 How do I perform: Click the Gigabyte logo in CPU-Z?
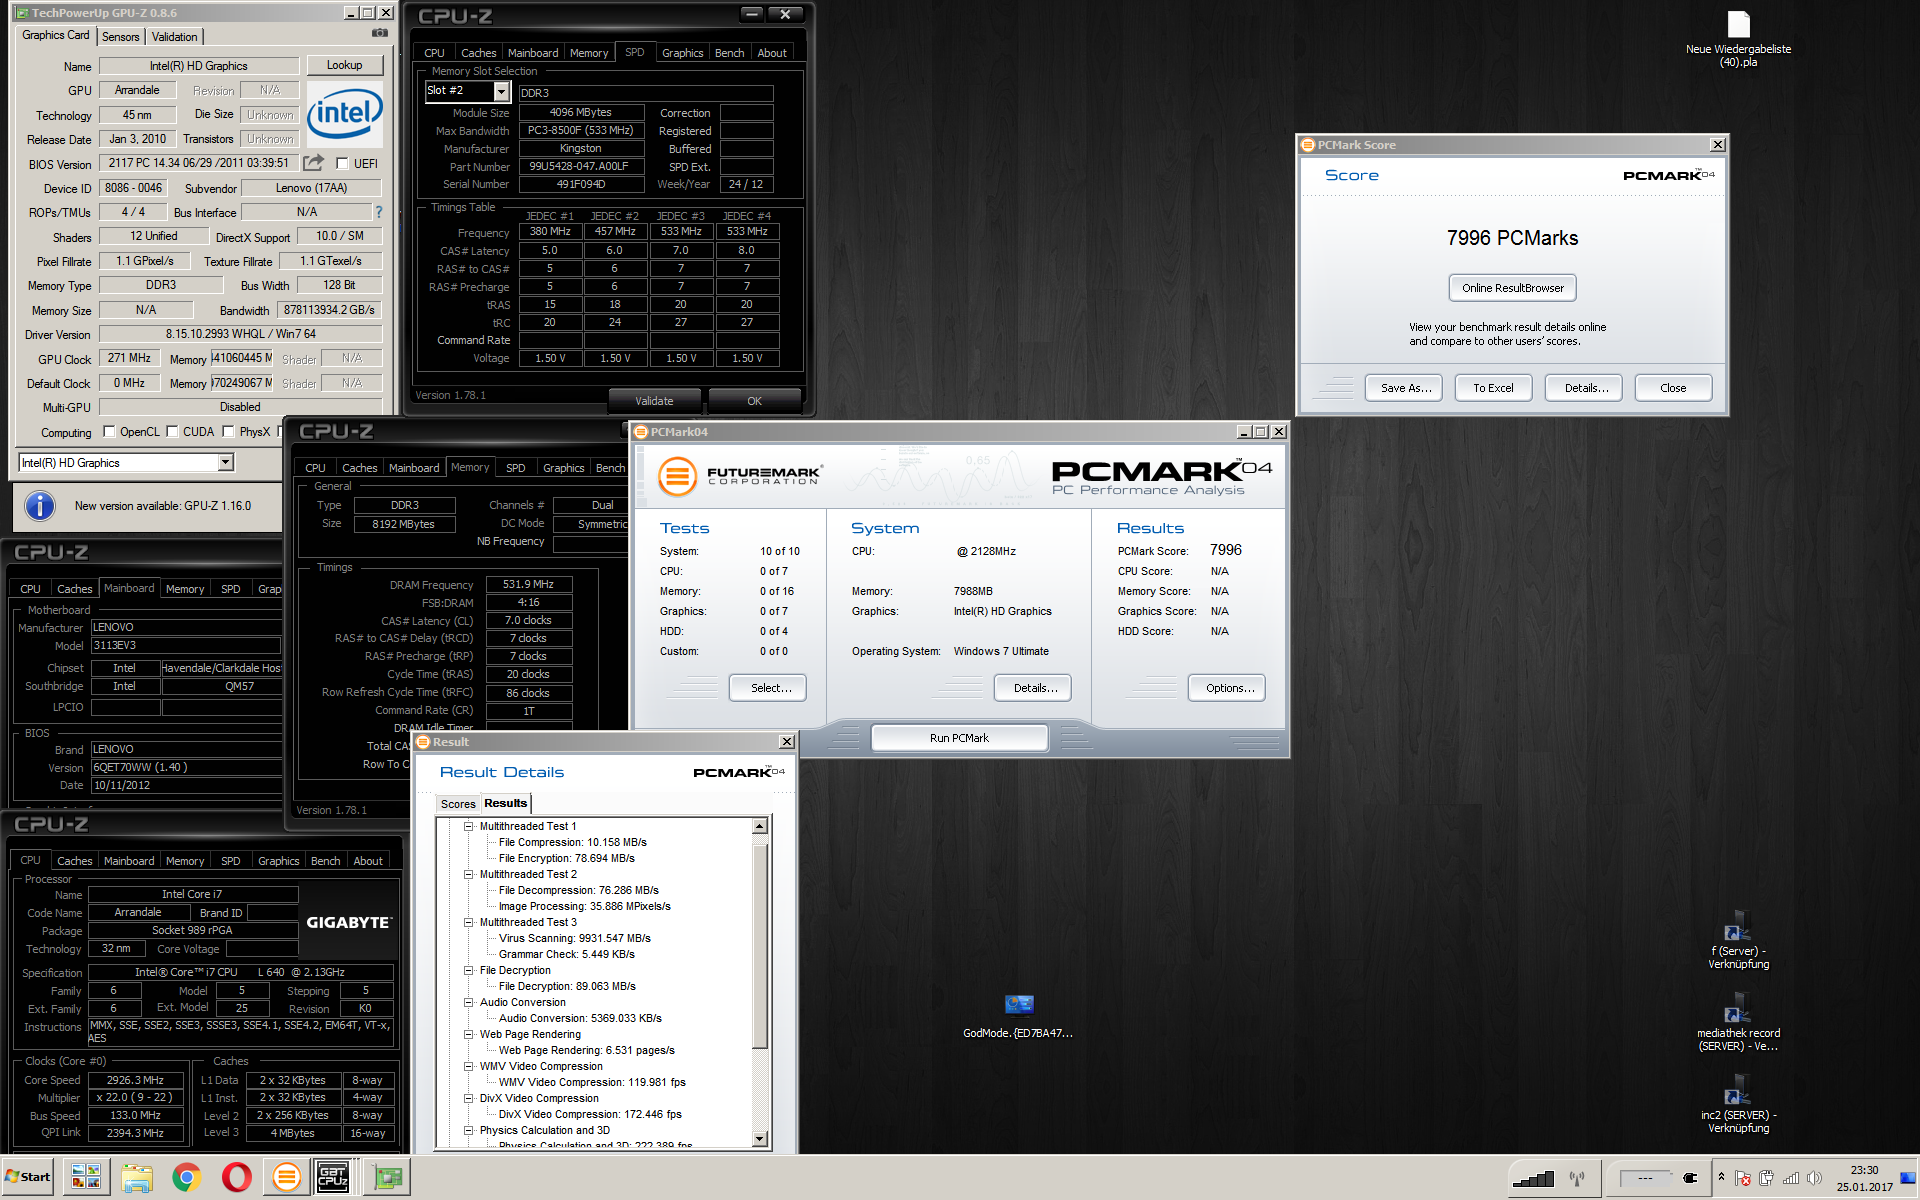pyautogui.click(x=349, y=923)
